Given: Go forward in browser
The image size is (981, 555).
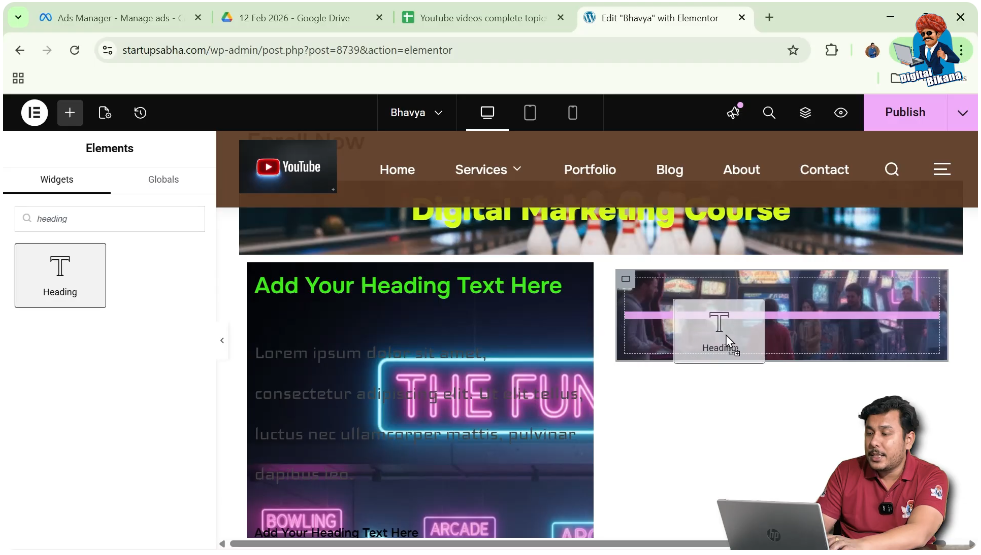Looking at the screenshot, I should pos(47,50).
